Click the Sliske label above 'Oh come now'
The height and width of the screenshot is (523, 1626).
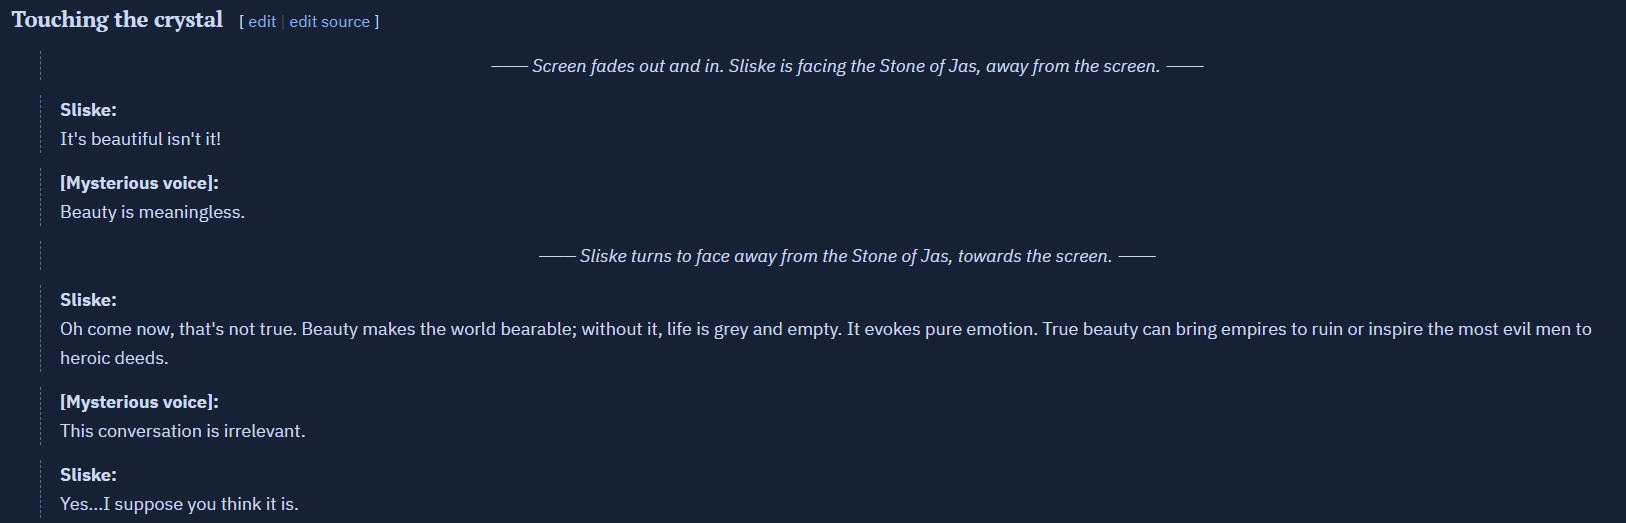(x=88, y=300)
